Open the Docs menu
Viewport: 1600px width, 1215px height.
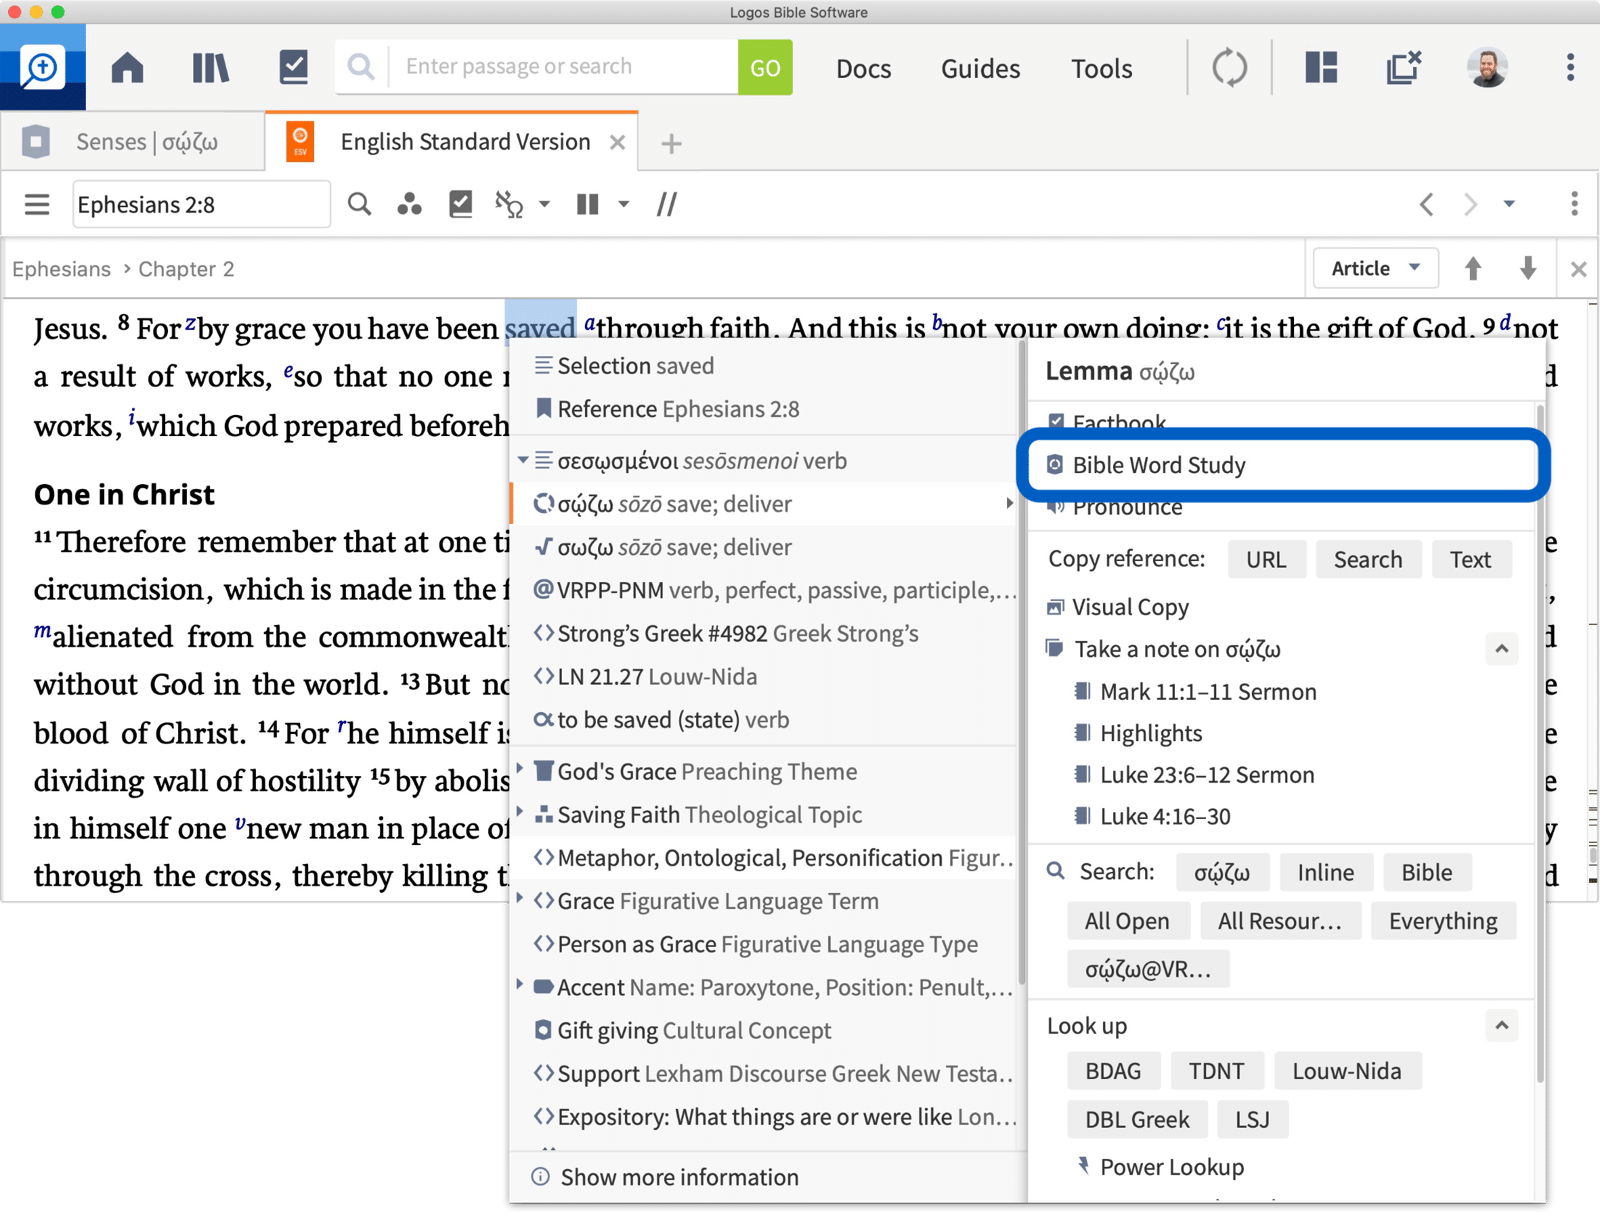[863, 69]
